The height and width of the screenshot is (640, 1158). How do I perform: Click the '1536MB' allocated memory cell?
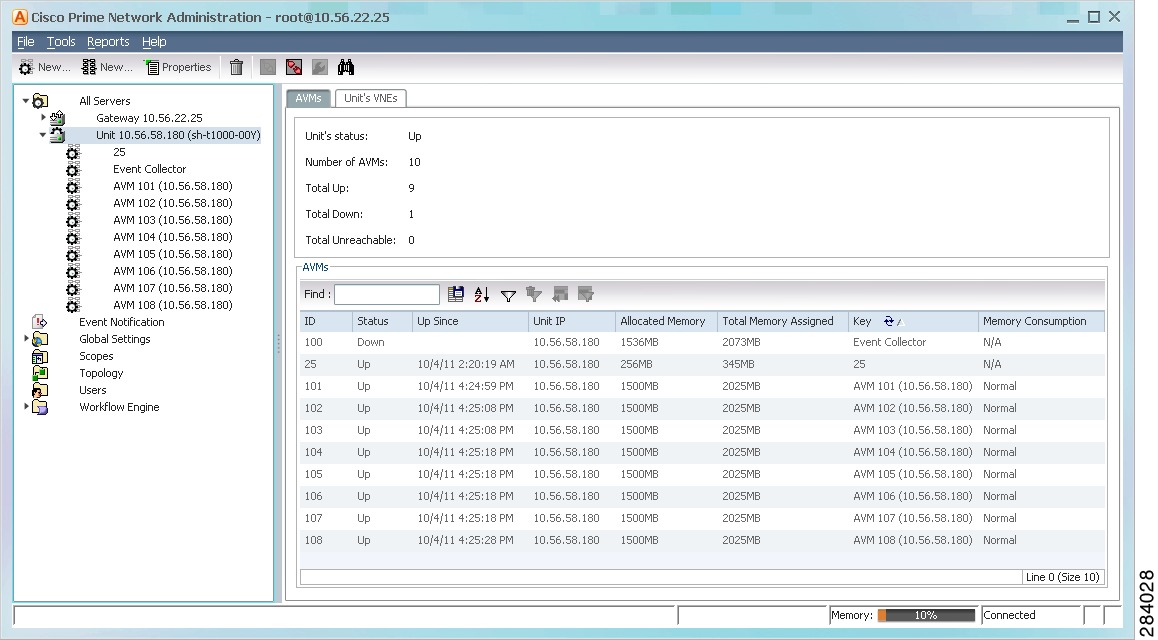tap(640, 343)
